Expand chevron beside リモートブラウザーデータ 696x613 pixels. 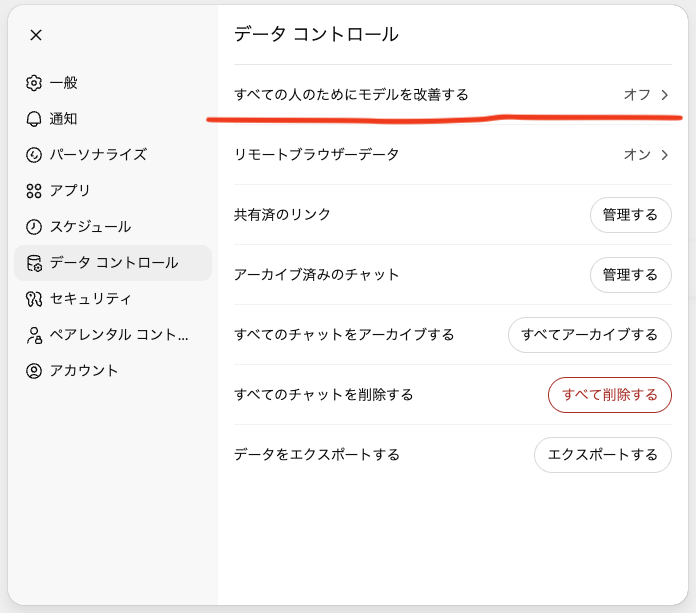coord(664,155)
